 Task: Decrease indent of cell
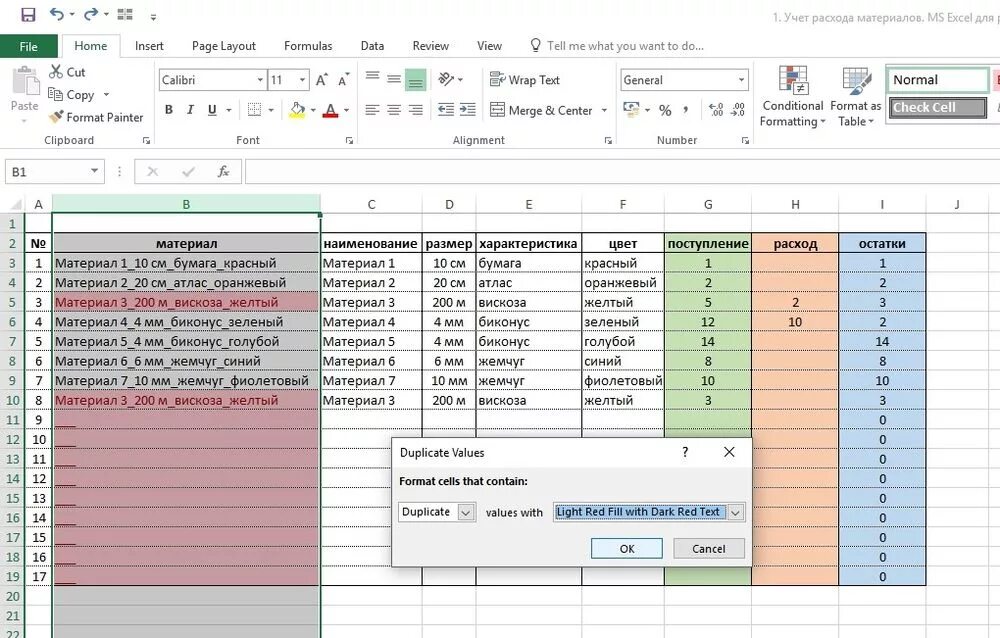click(x=446, y=110)
